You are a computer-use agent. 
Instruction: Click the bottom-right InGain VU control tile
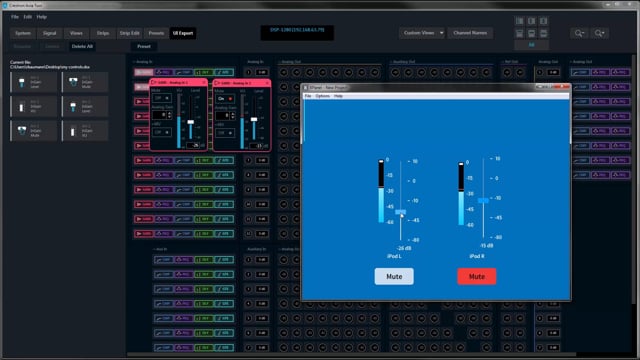tap(85, 131)
